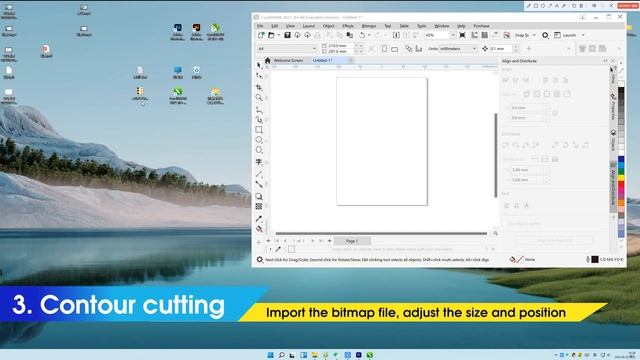Click the Windows Start button on taskbar
640x360 pixels.
click(x=270, y=355)
